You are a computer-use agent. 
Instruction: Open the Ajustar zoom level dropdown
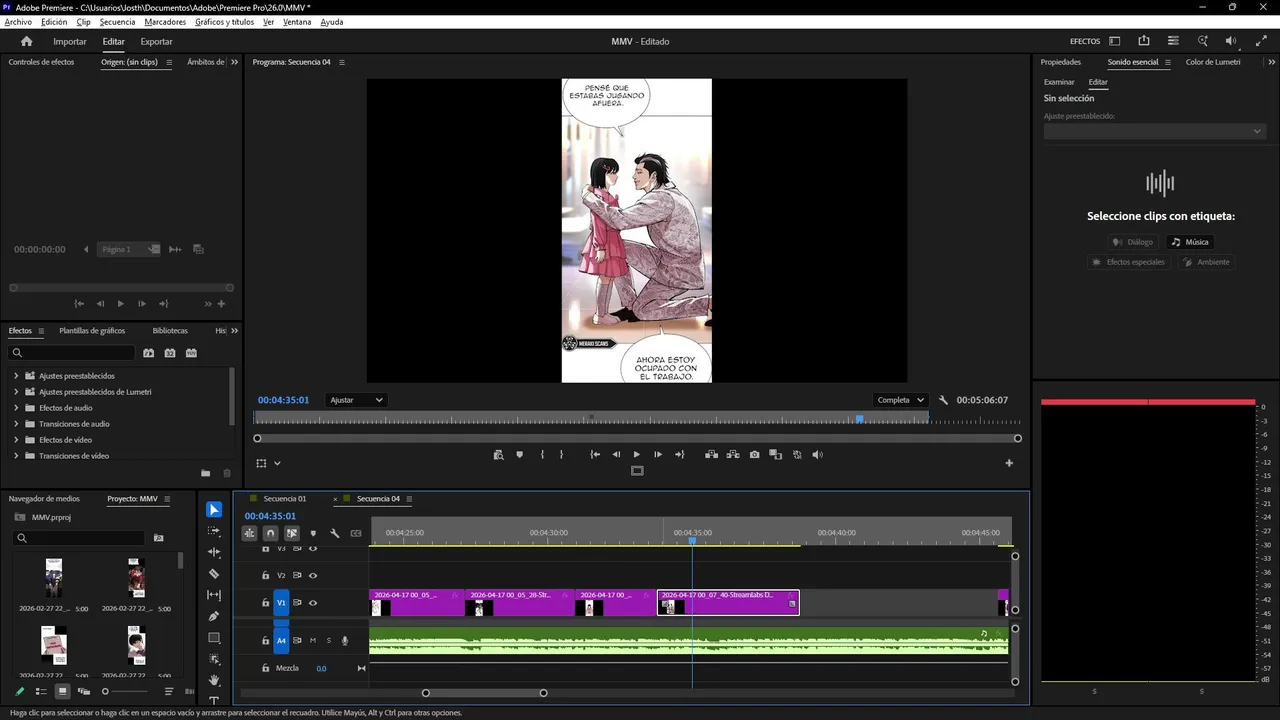(x=356, y=400)
